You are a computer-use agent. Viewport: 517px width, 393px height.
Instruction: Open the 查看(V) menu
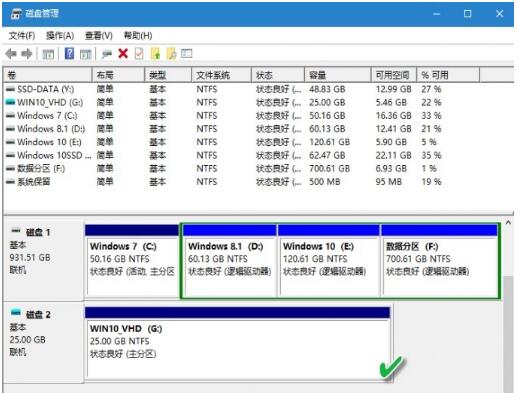99,35
